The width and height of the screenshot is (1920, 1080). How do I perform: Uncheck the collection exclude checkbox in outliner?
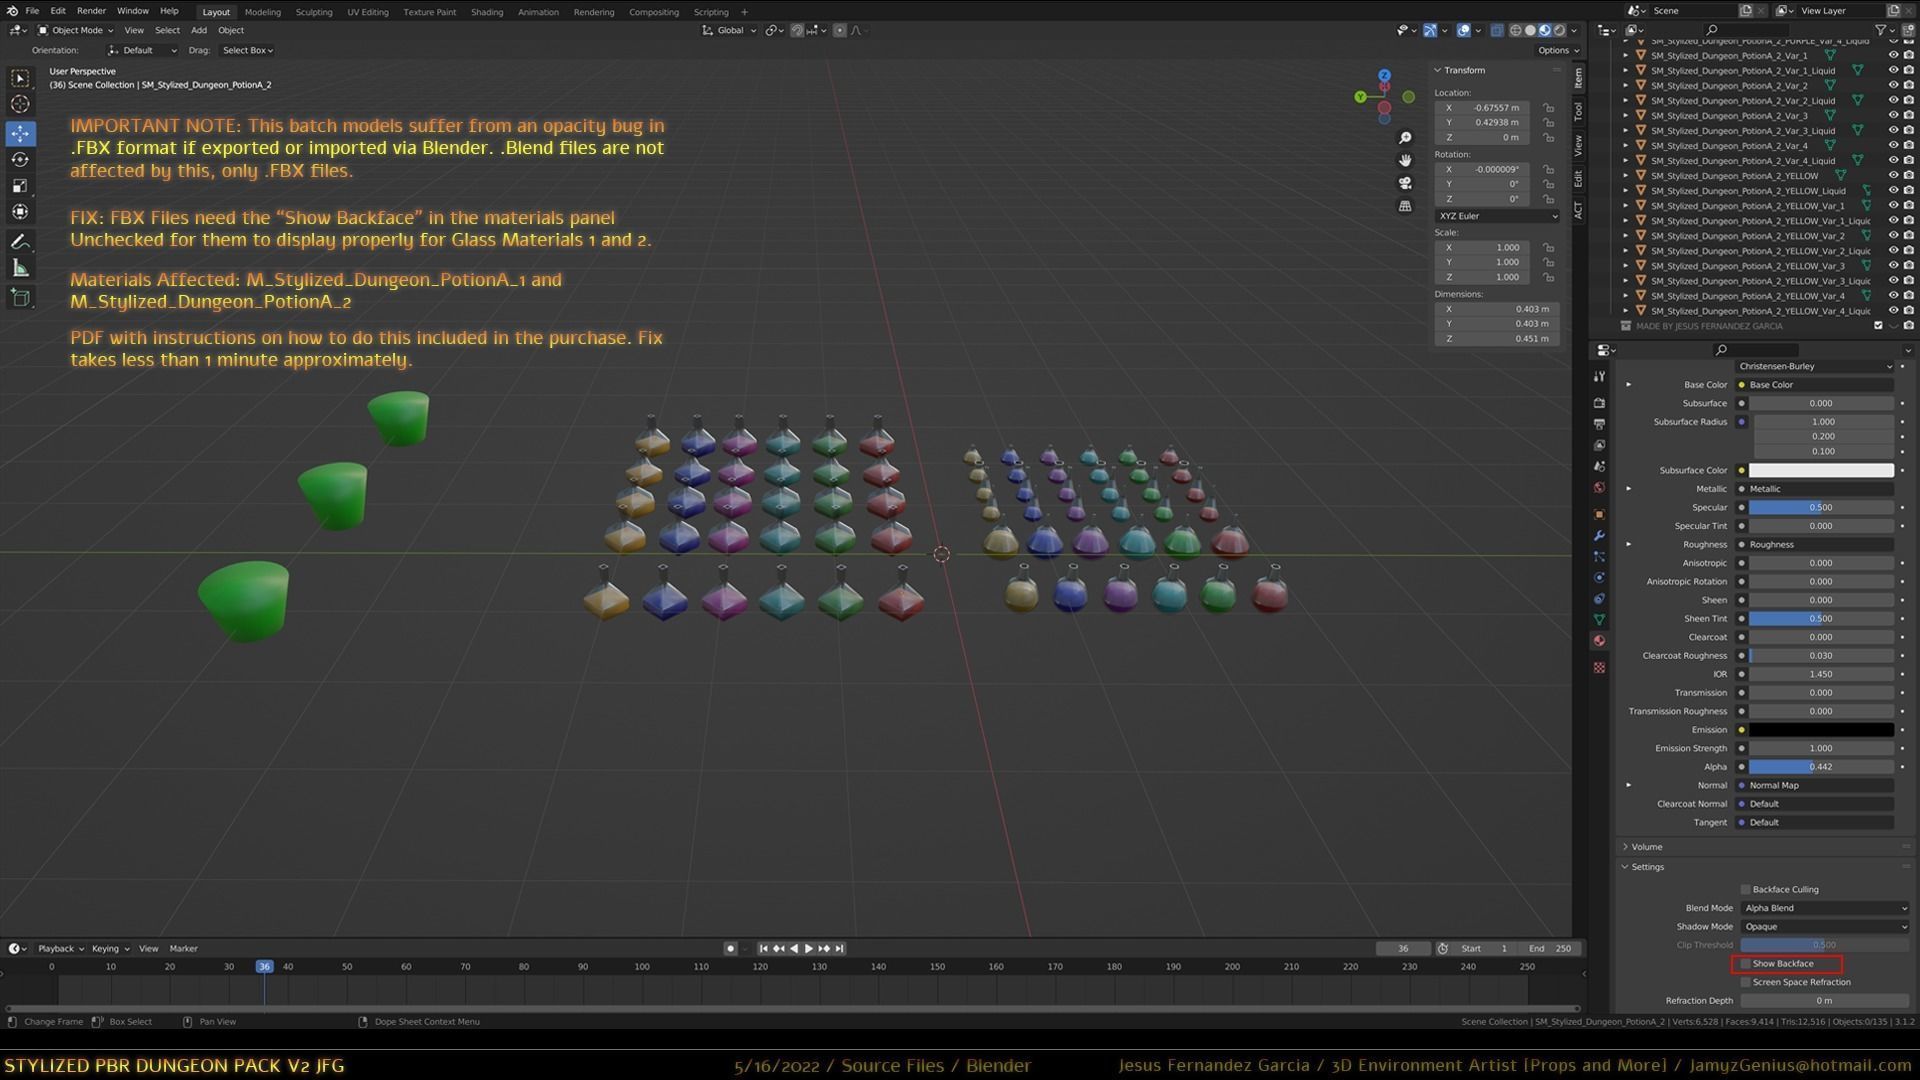tap(1878, 326)
